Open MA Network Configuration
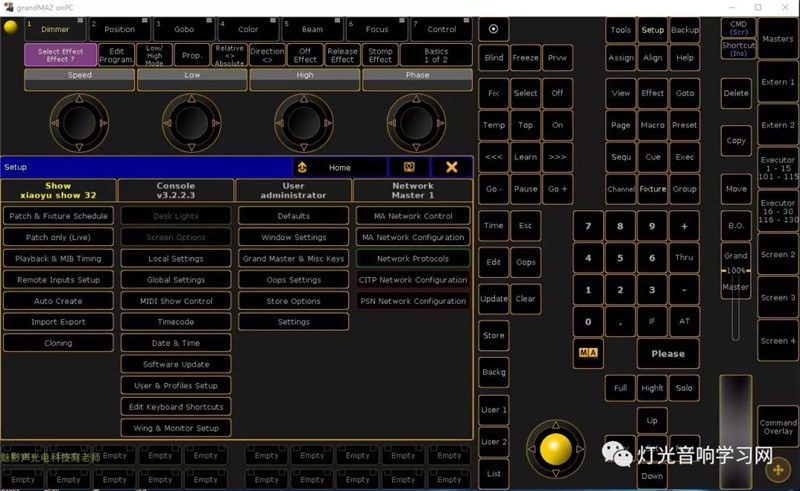 click(x=413, y=237)
